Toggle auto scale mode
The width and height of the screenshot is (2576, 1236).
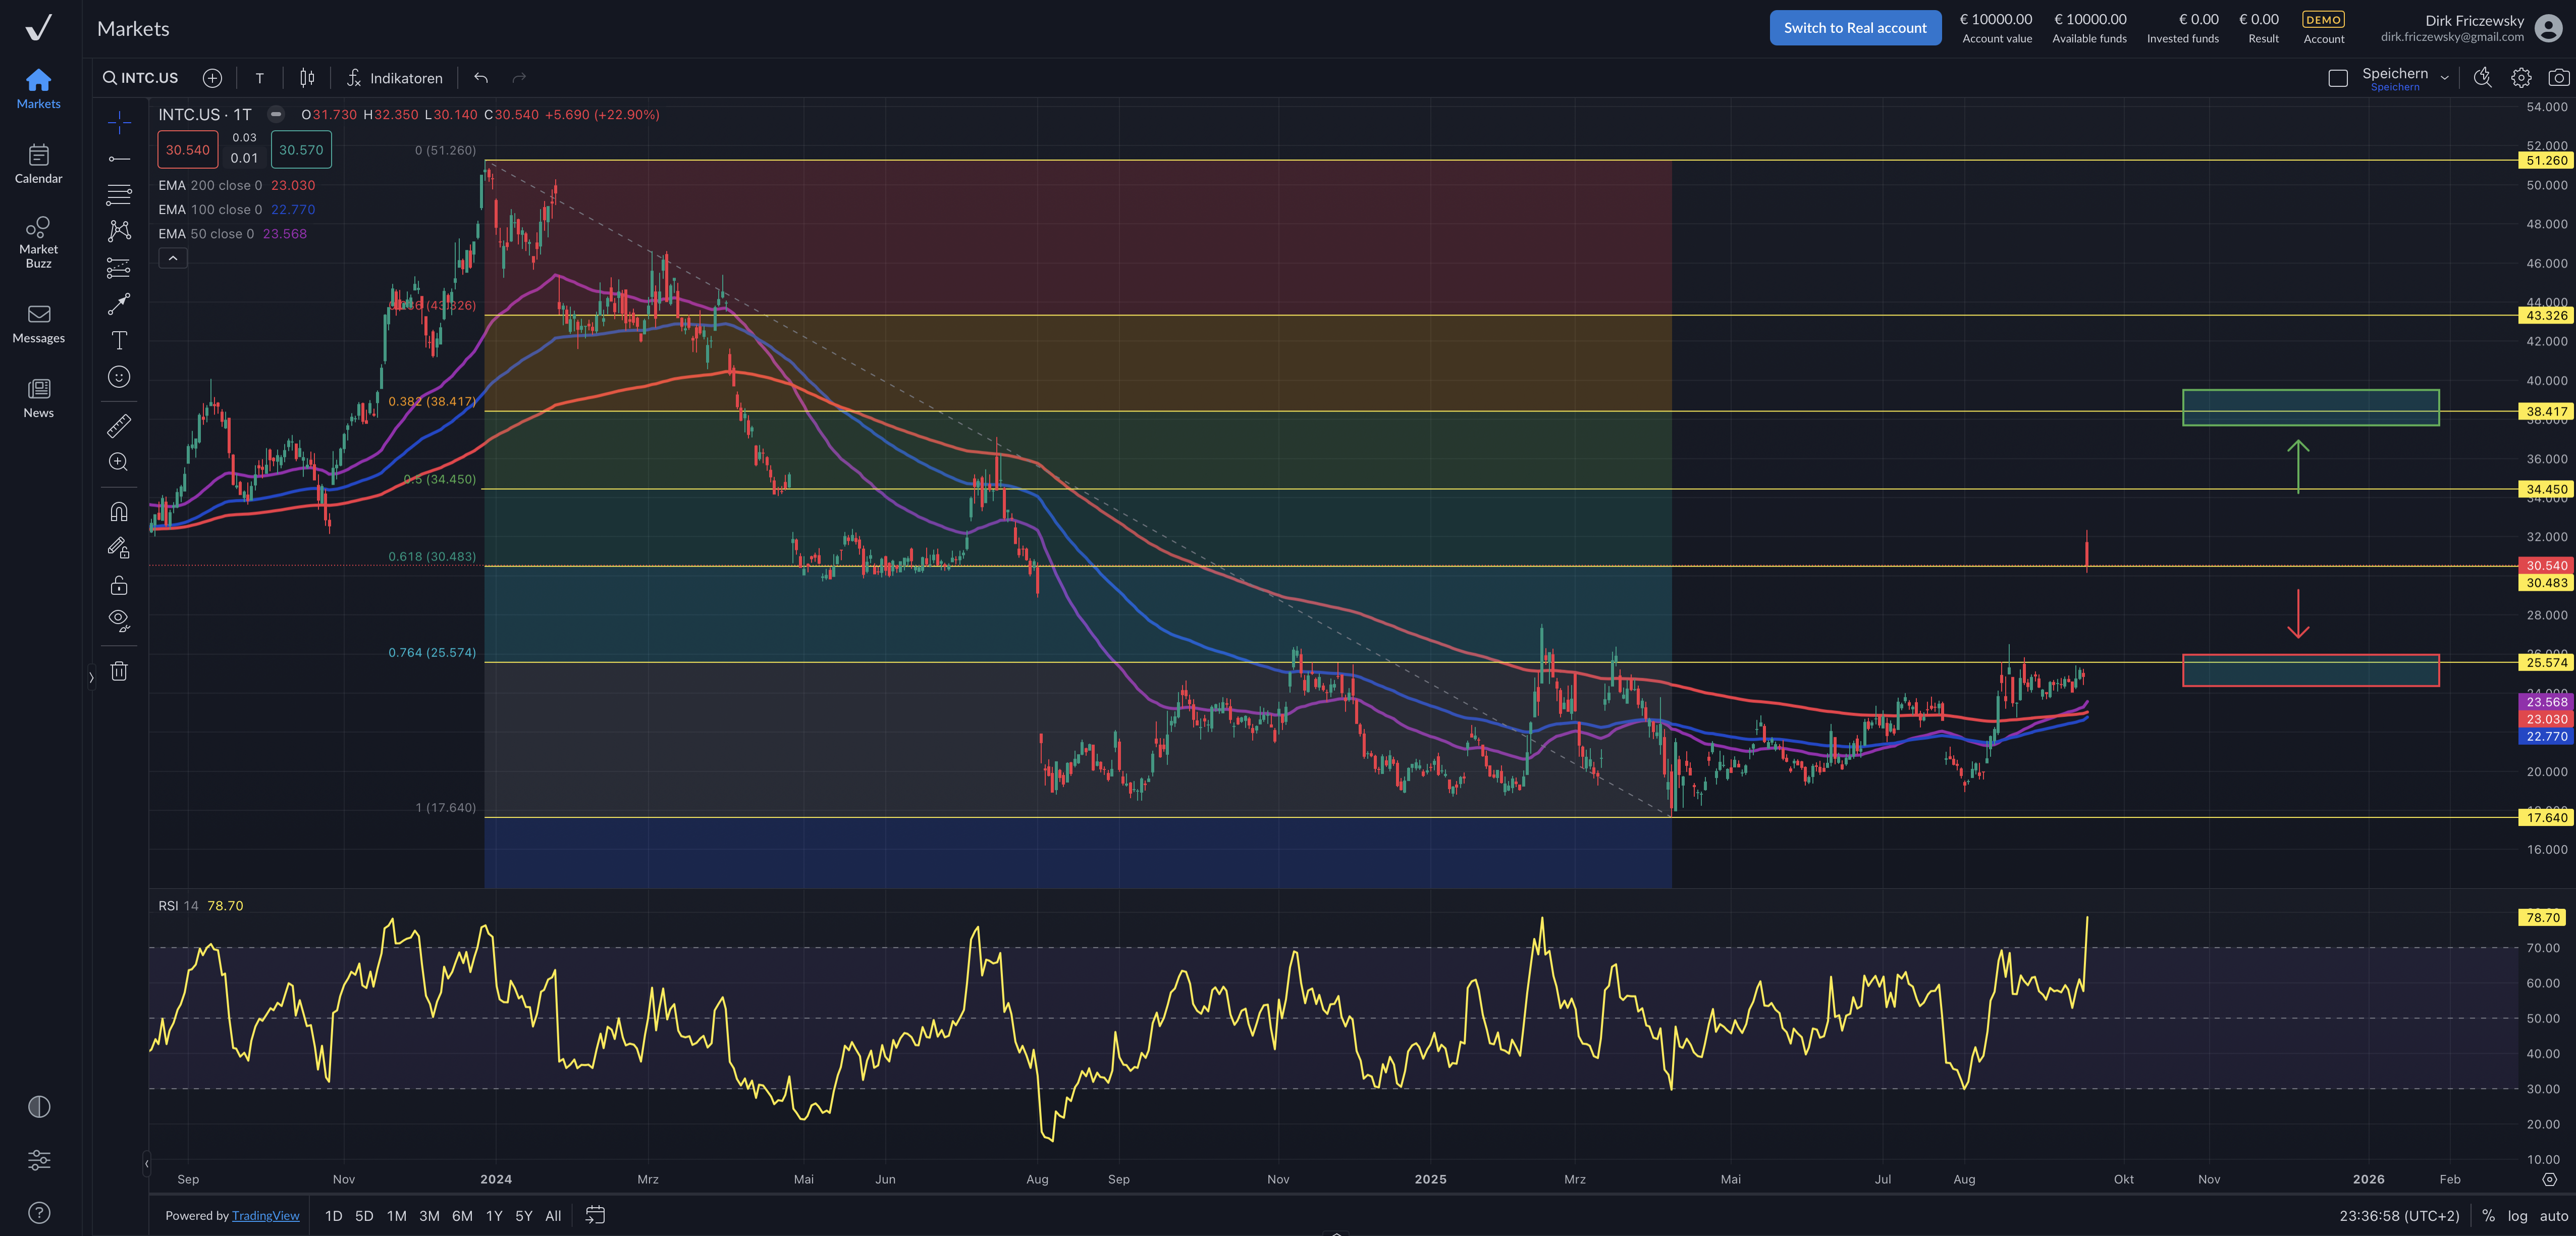(2553, 1216)
